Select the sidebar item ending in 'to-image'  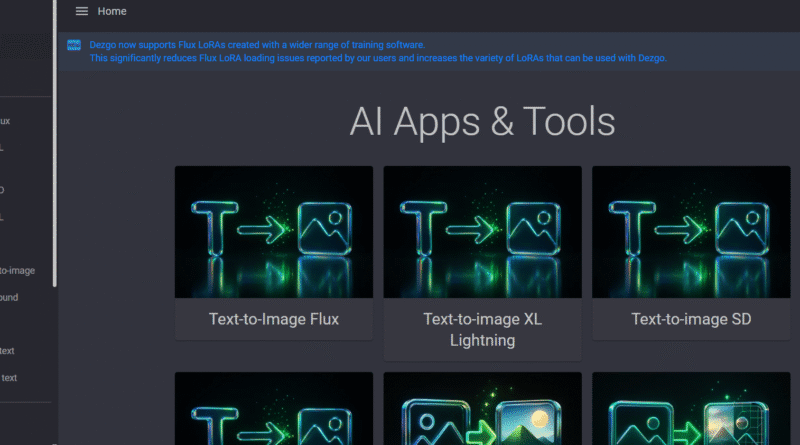[x=17, y=270]
